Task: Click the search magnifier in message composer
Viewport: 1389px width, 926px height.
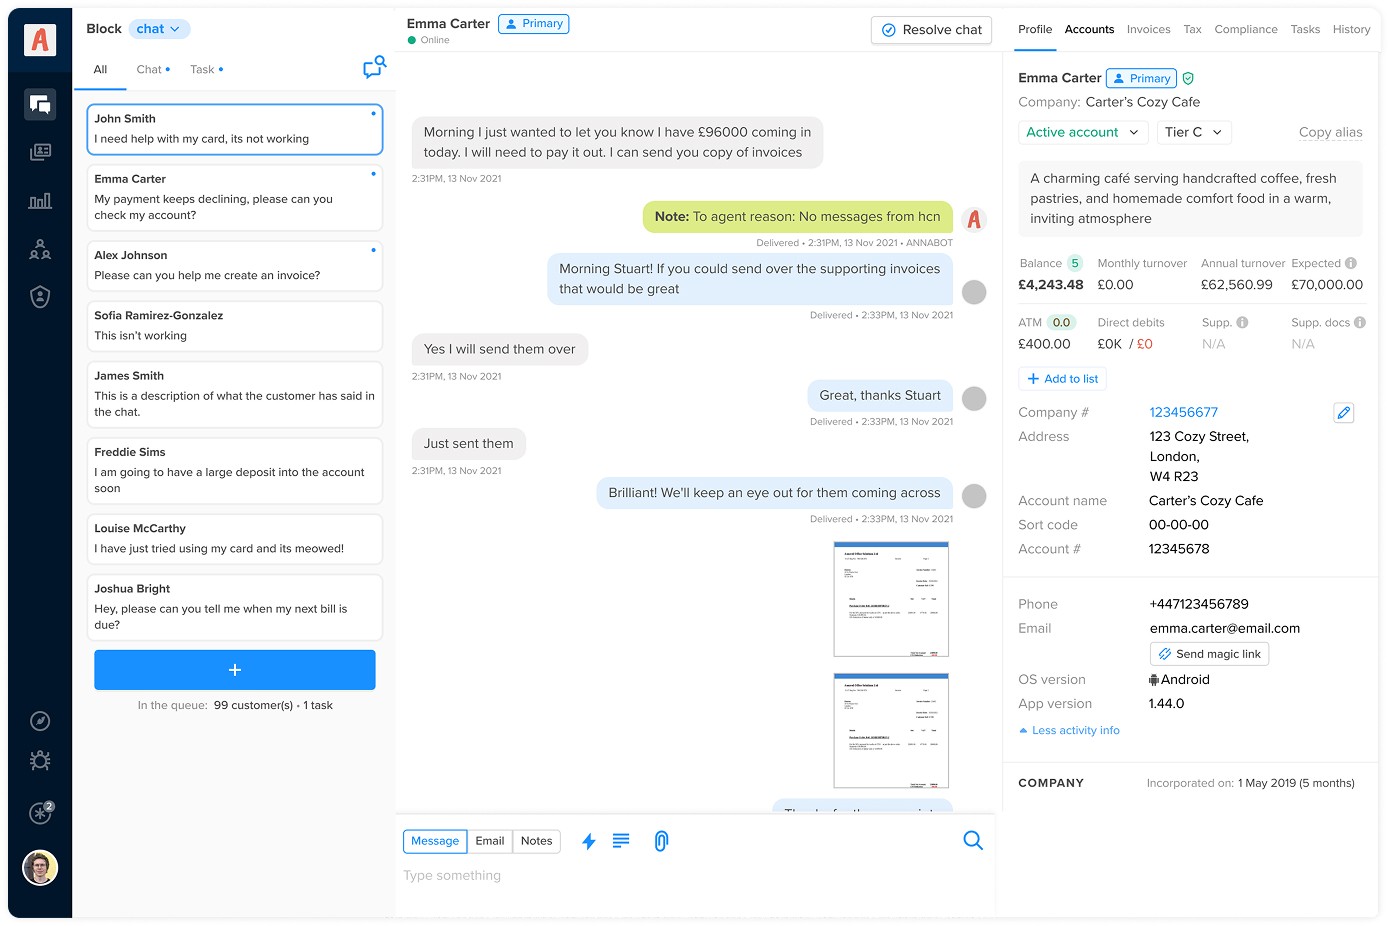Action: coord(973,841)
